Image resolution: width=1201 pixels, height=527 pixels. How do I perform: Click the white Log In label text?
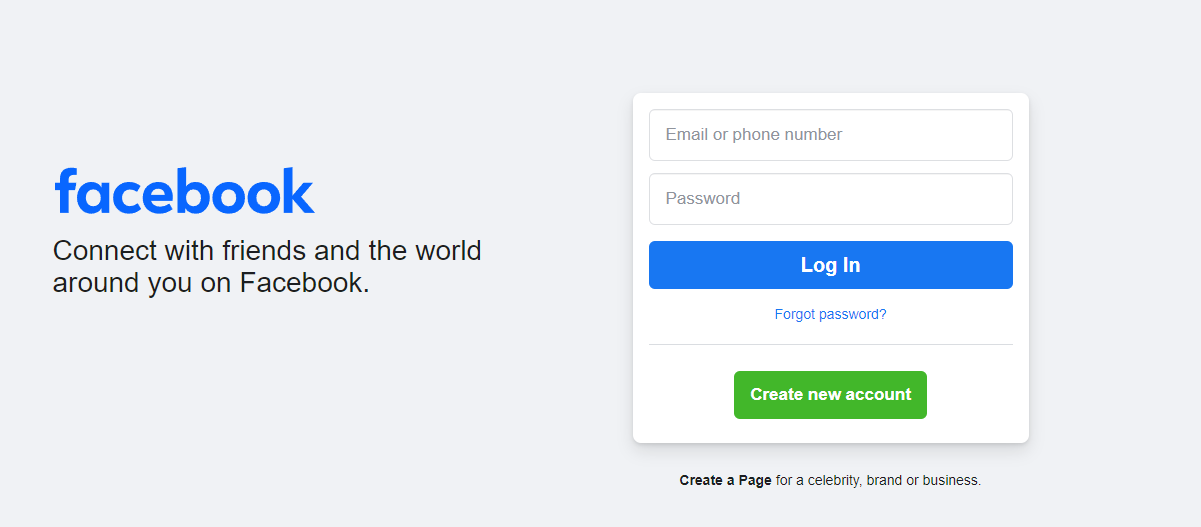point(830,265)
